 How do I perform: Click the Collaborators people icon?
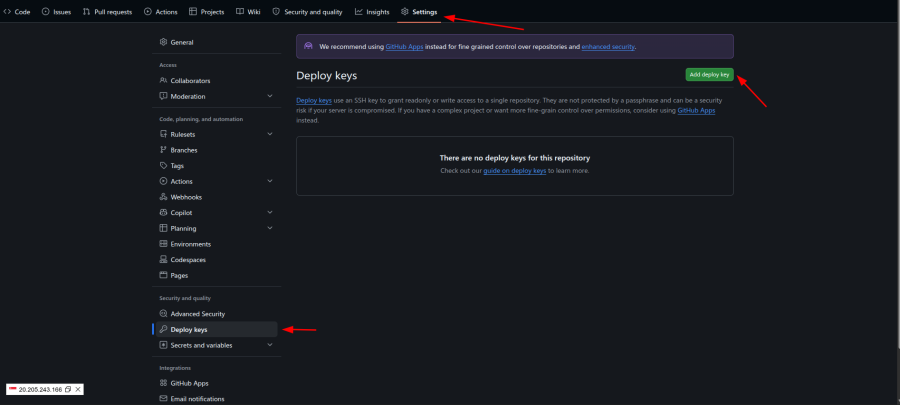pyautogui.click(x=163, y=81)
